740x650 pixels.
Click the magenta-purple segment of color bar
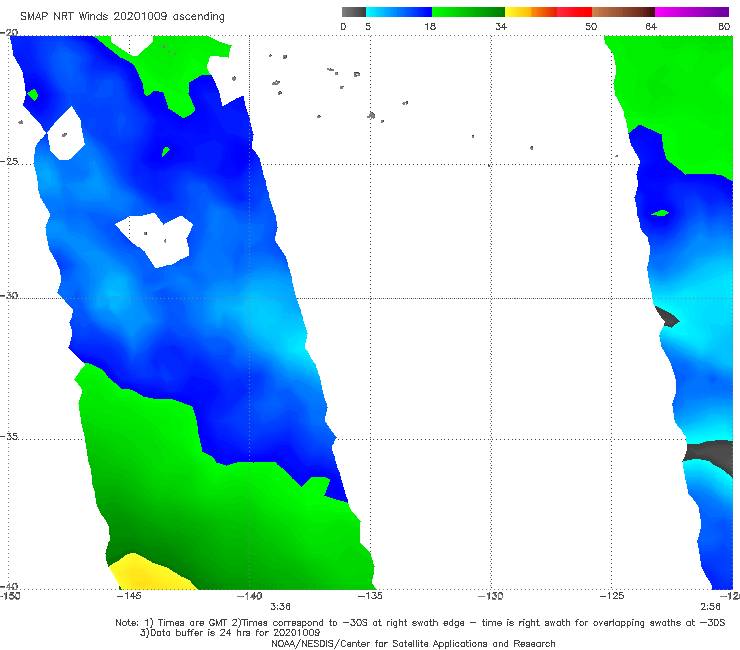click(692, 12)
